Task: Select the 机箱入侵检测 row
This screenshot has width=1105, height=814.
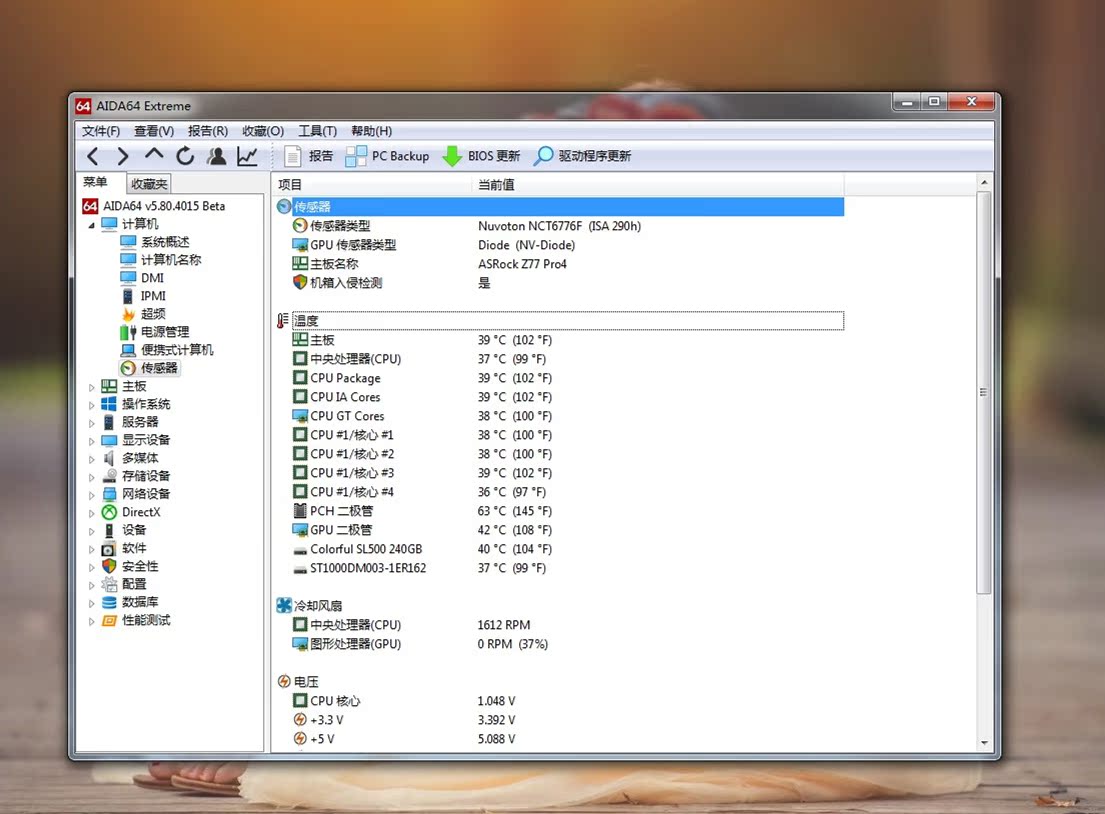Action: tap(560, 283)
